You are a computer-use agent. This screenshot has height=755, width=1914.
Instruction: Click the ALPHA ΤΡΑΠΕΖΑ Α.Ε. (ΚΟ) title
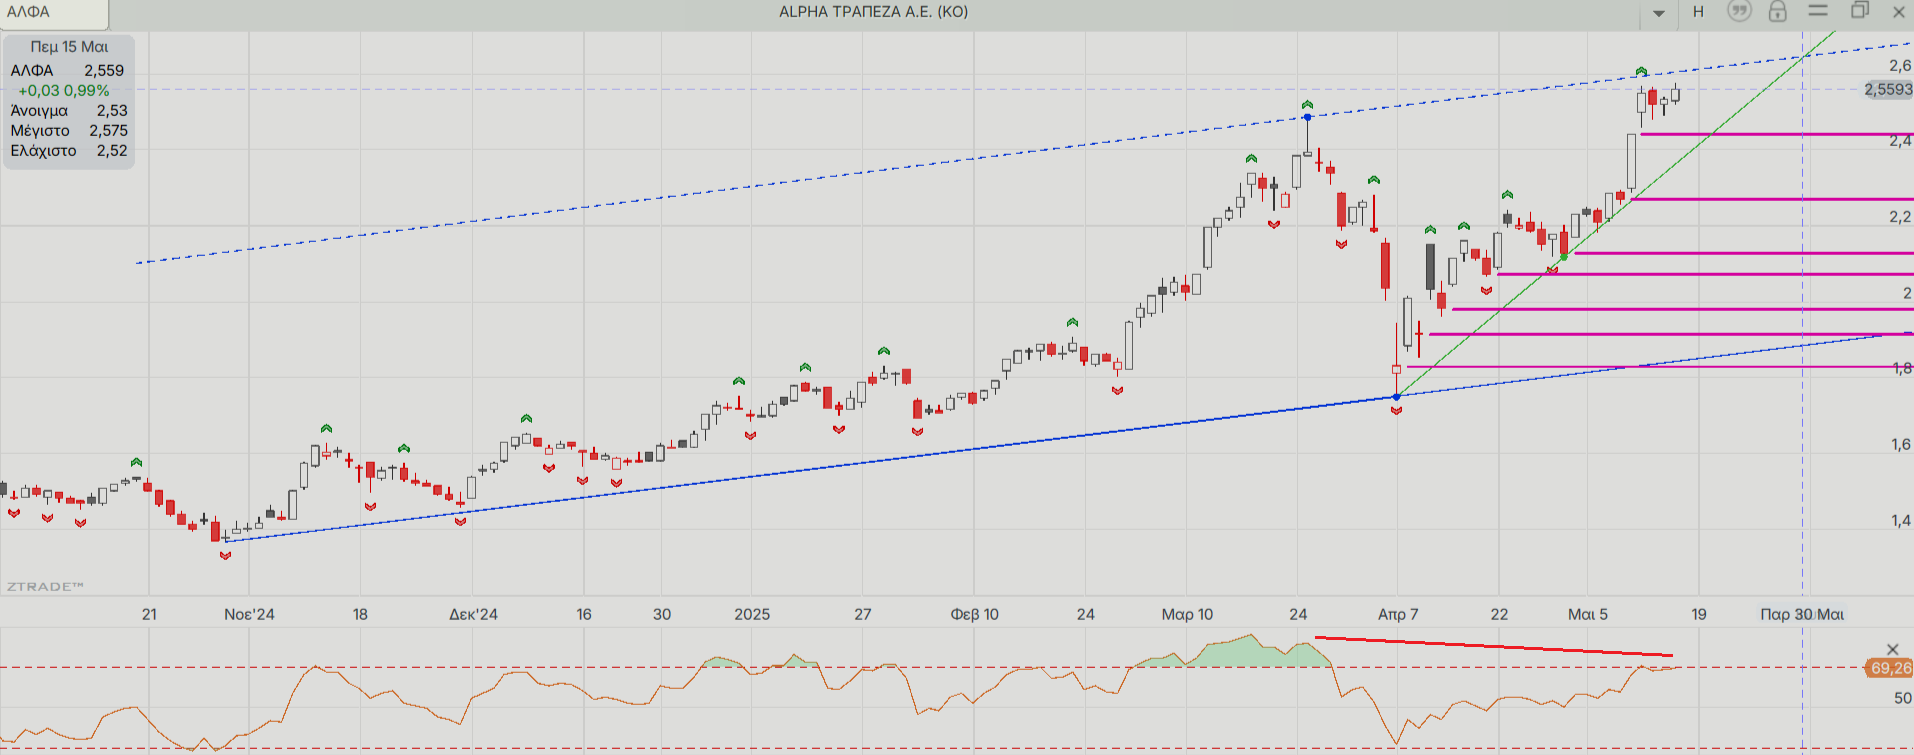pyautogui.click(x=873, y=12)
